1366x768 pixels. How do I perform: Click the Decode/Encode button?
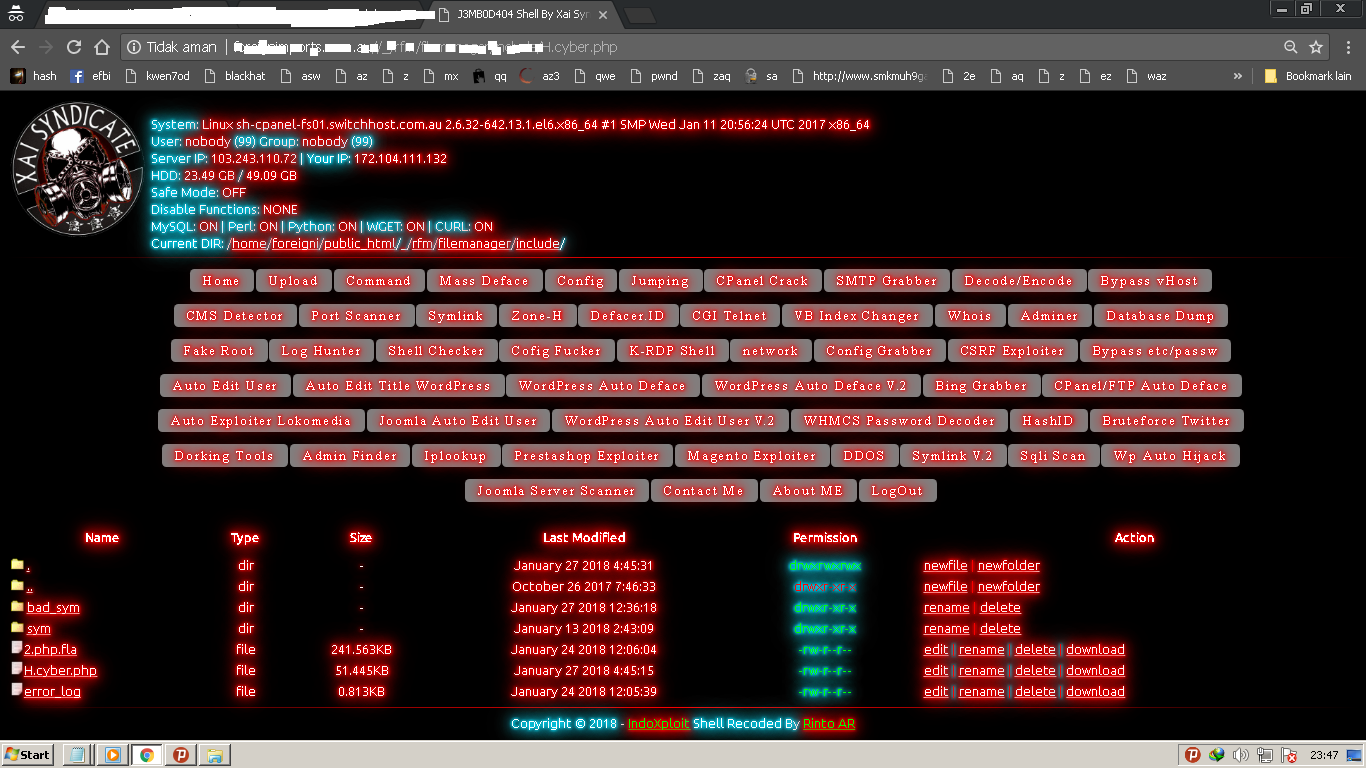[x=1018, y=281]
